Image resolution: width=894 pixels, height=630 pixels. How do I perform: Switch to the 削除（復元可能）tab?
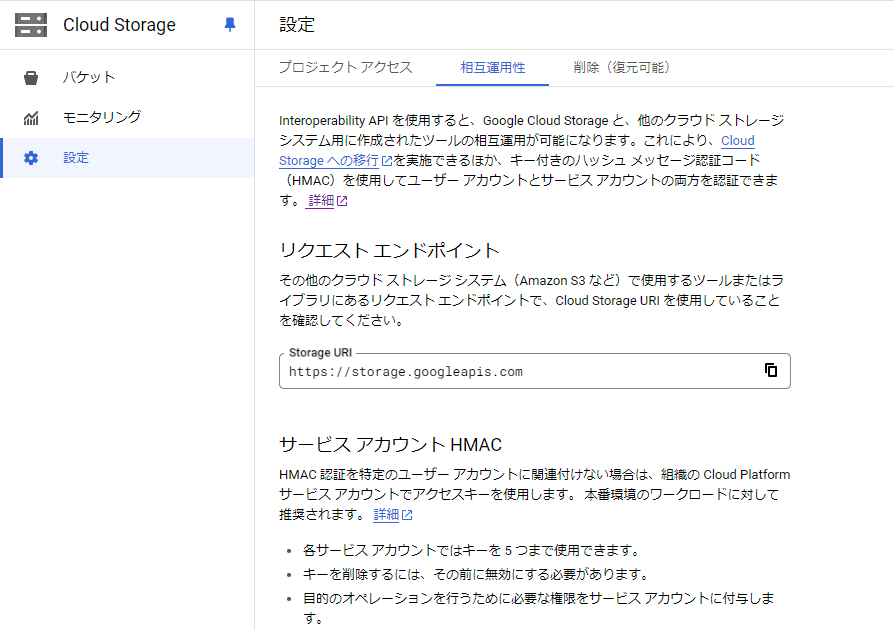(623, 67)
